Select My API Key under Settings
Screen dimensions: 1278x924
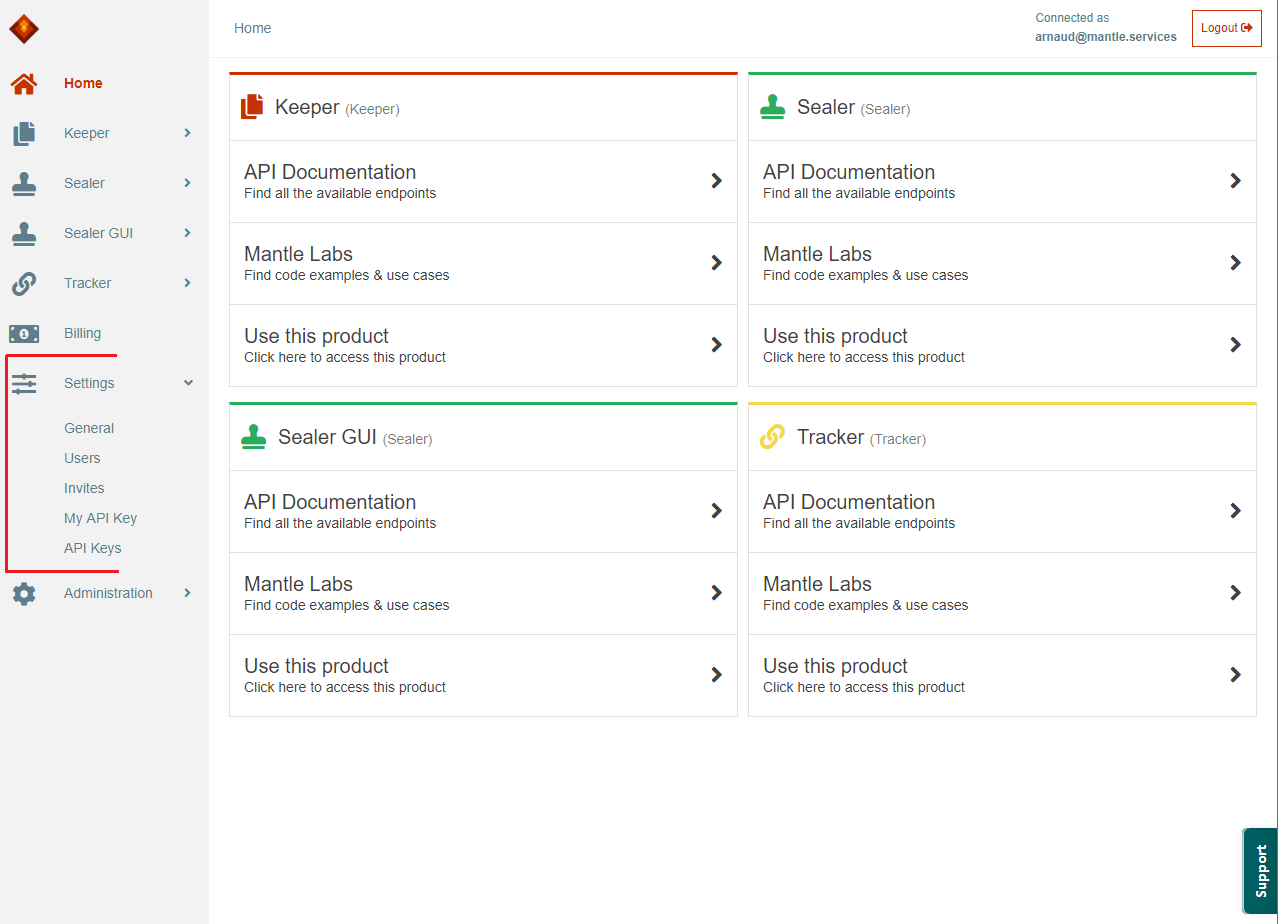coord(100,518)
